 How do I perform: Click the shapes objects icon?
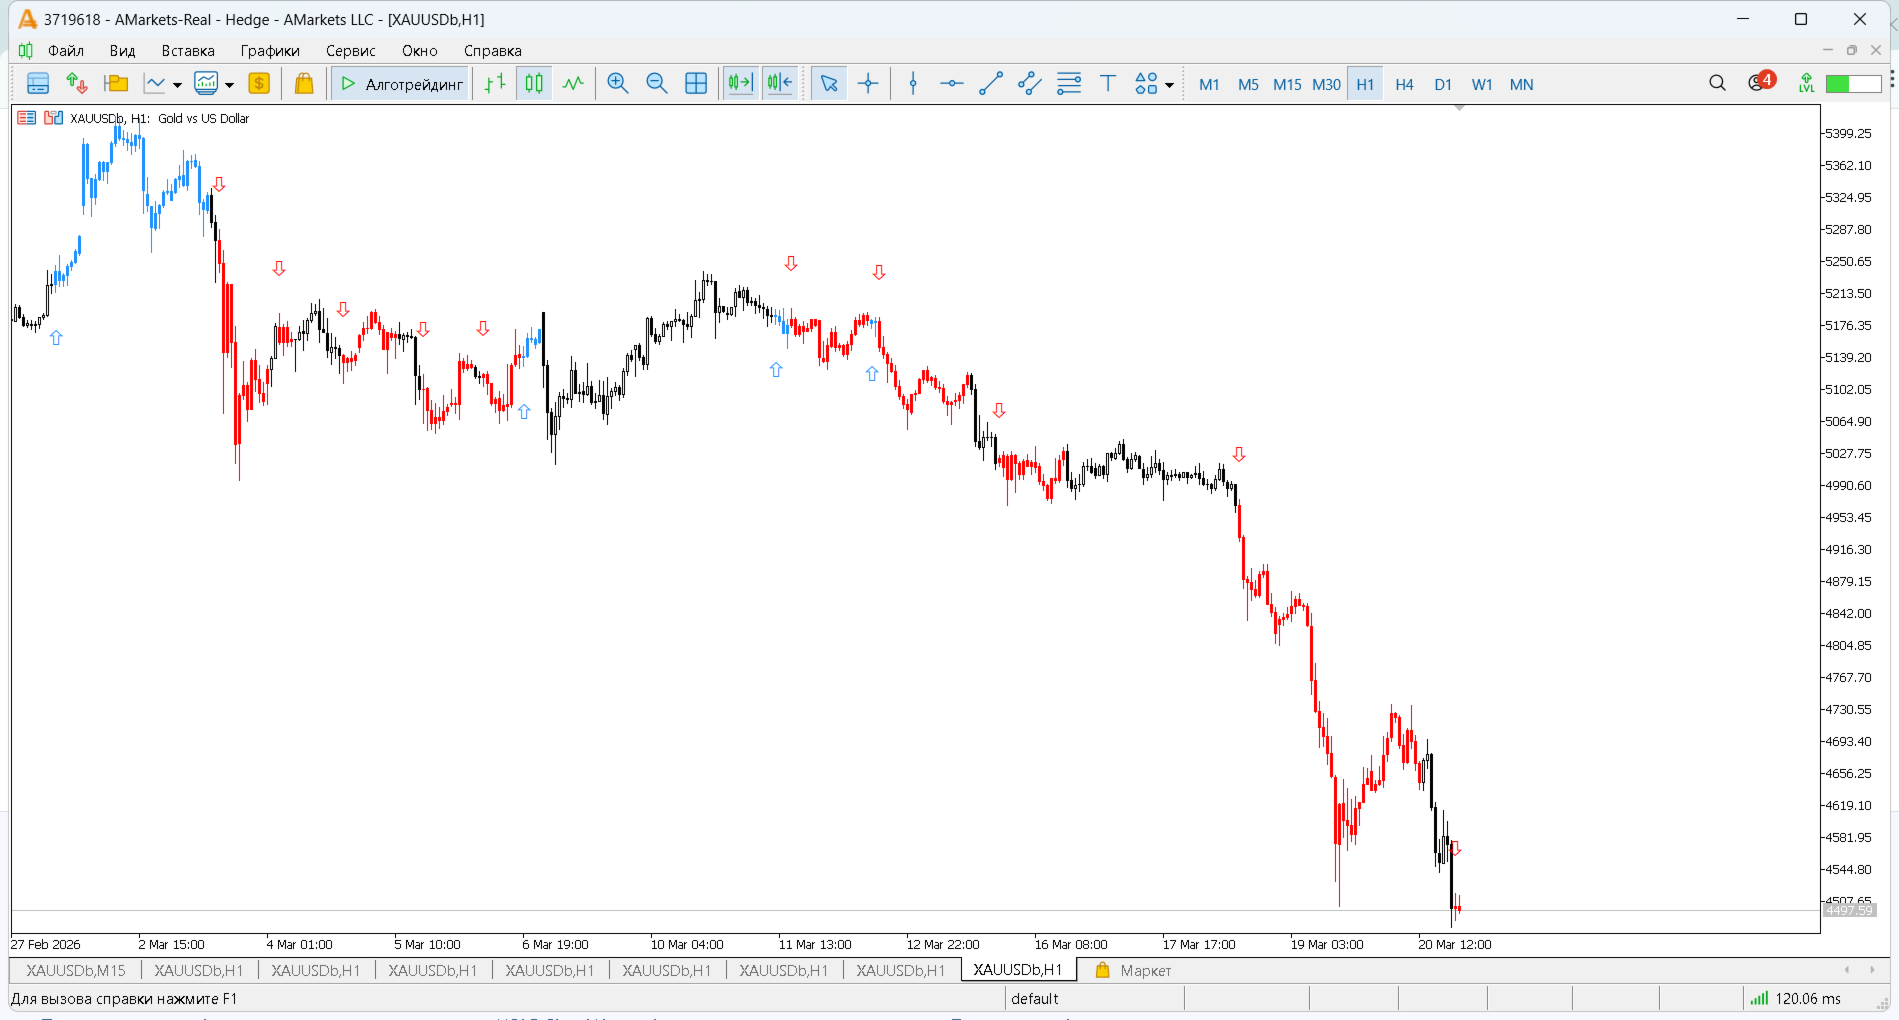coord(1146,84)
